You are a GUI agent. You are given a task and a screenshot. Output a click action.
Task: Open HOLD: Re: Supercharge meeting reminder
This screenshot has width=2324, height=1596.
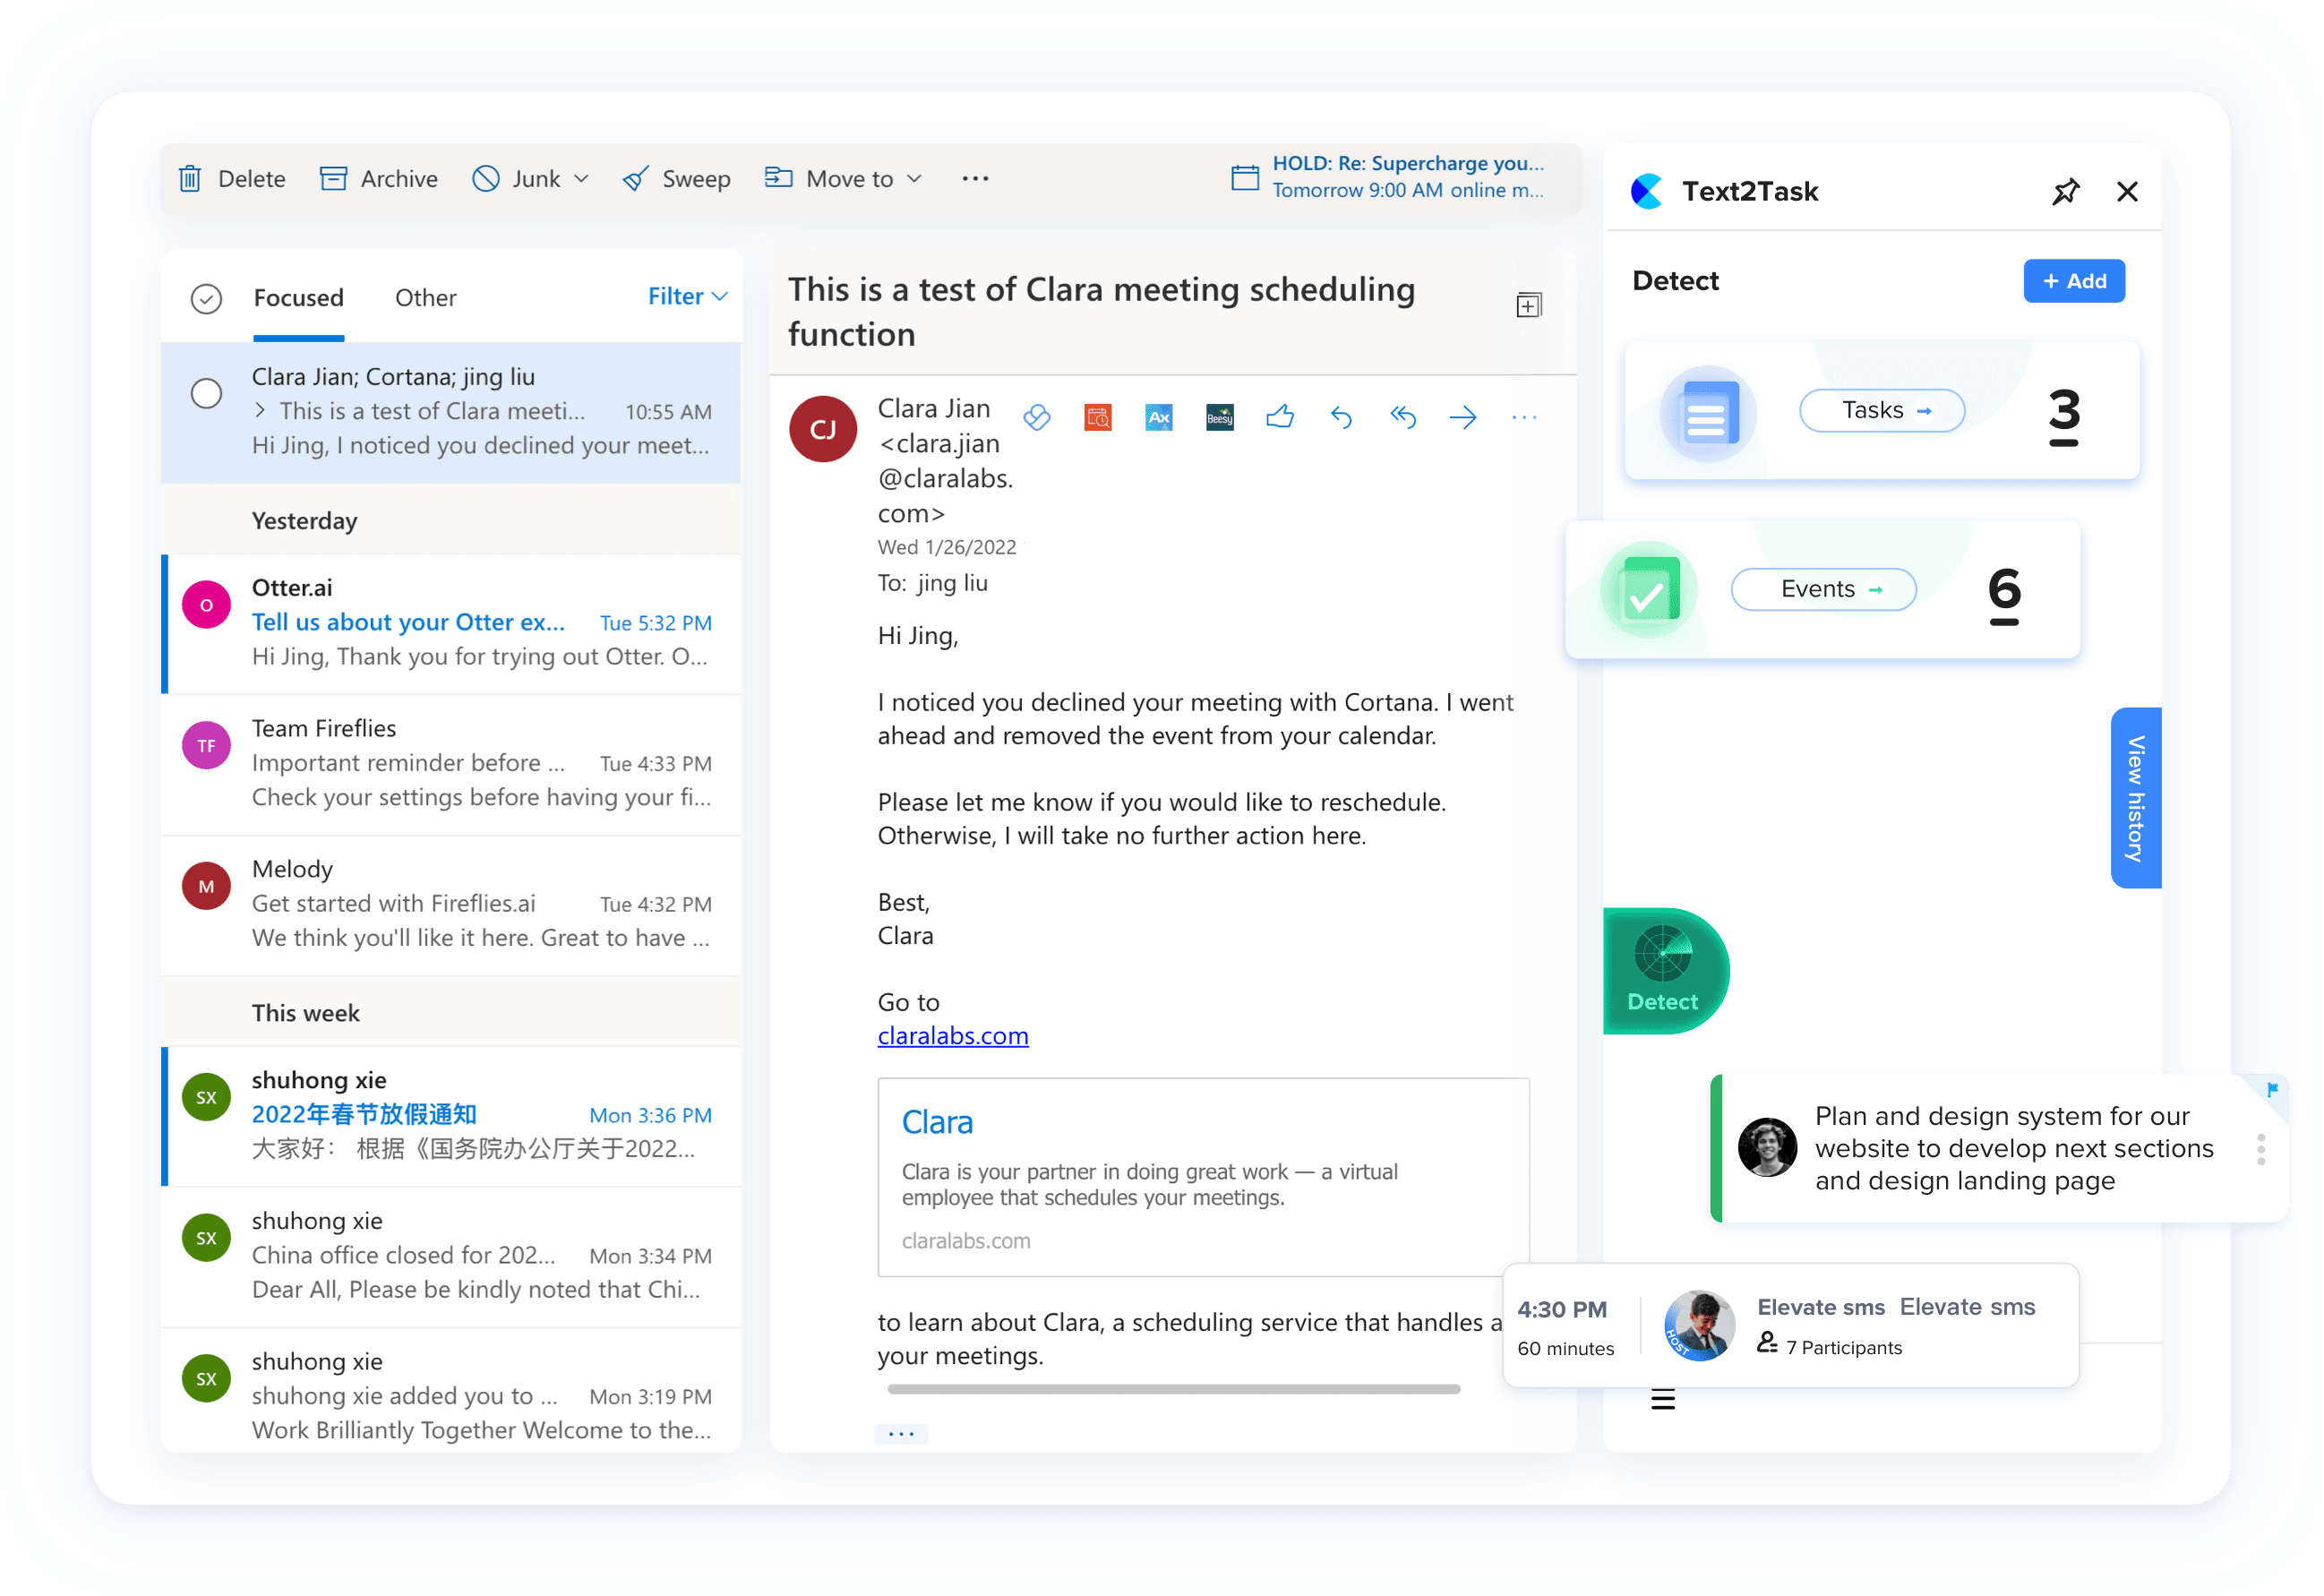(x=1407, y=177)
